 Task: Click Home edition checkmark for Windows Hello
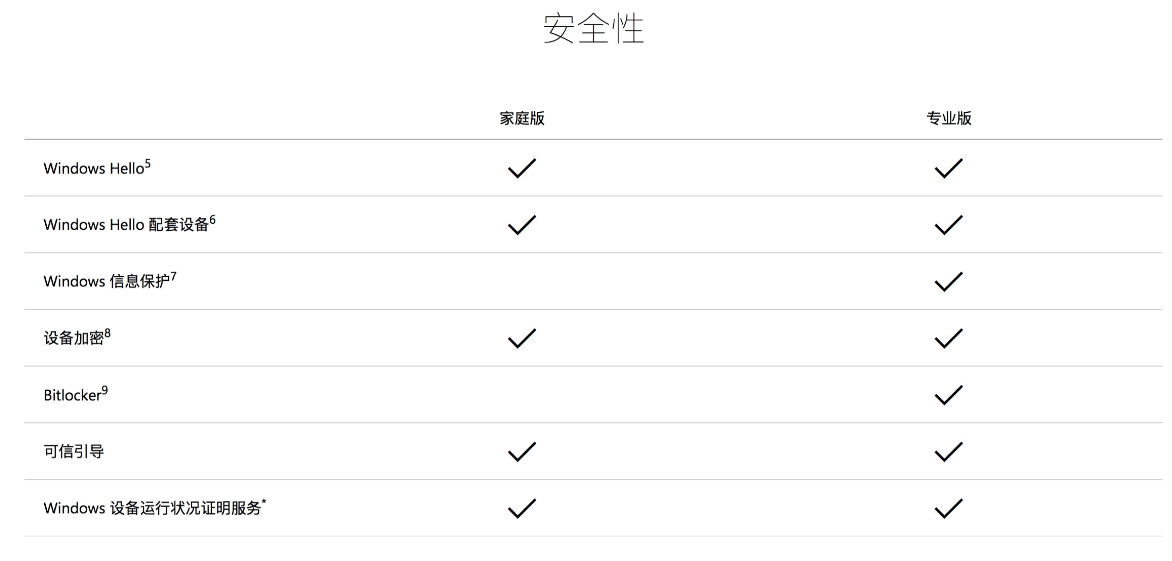point(522,168)
